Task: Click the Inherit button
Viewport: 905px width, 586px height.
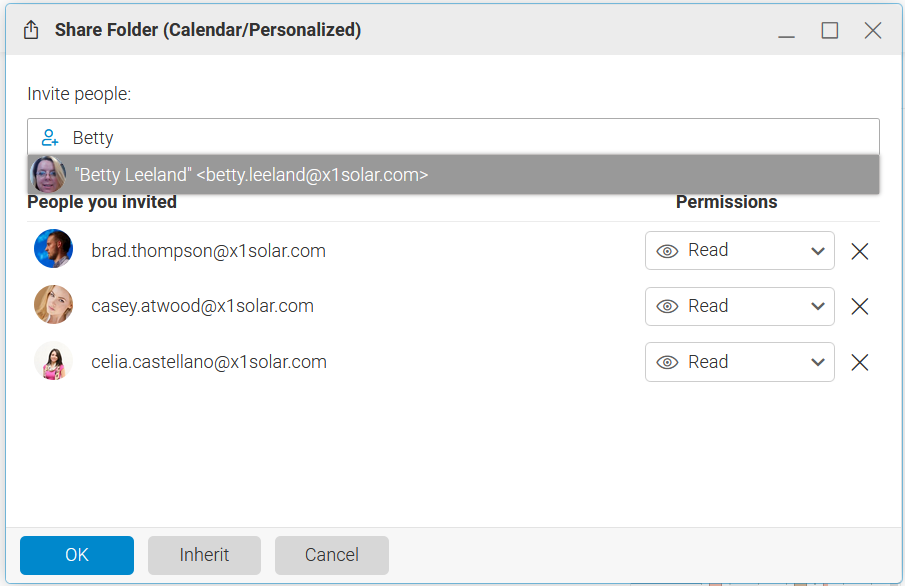Action: [204, 555]
